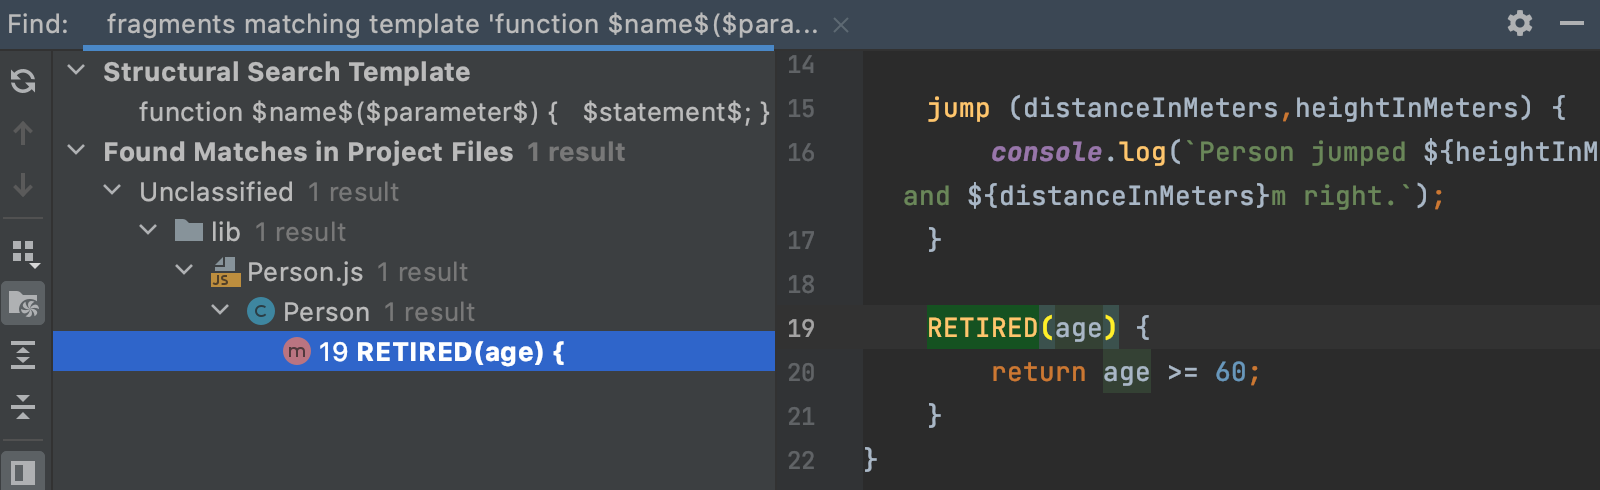
Task: Toggle the preview panel icon at the bottom
Action: tap(23, 473)
